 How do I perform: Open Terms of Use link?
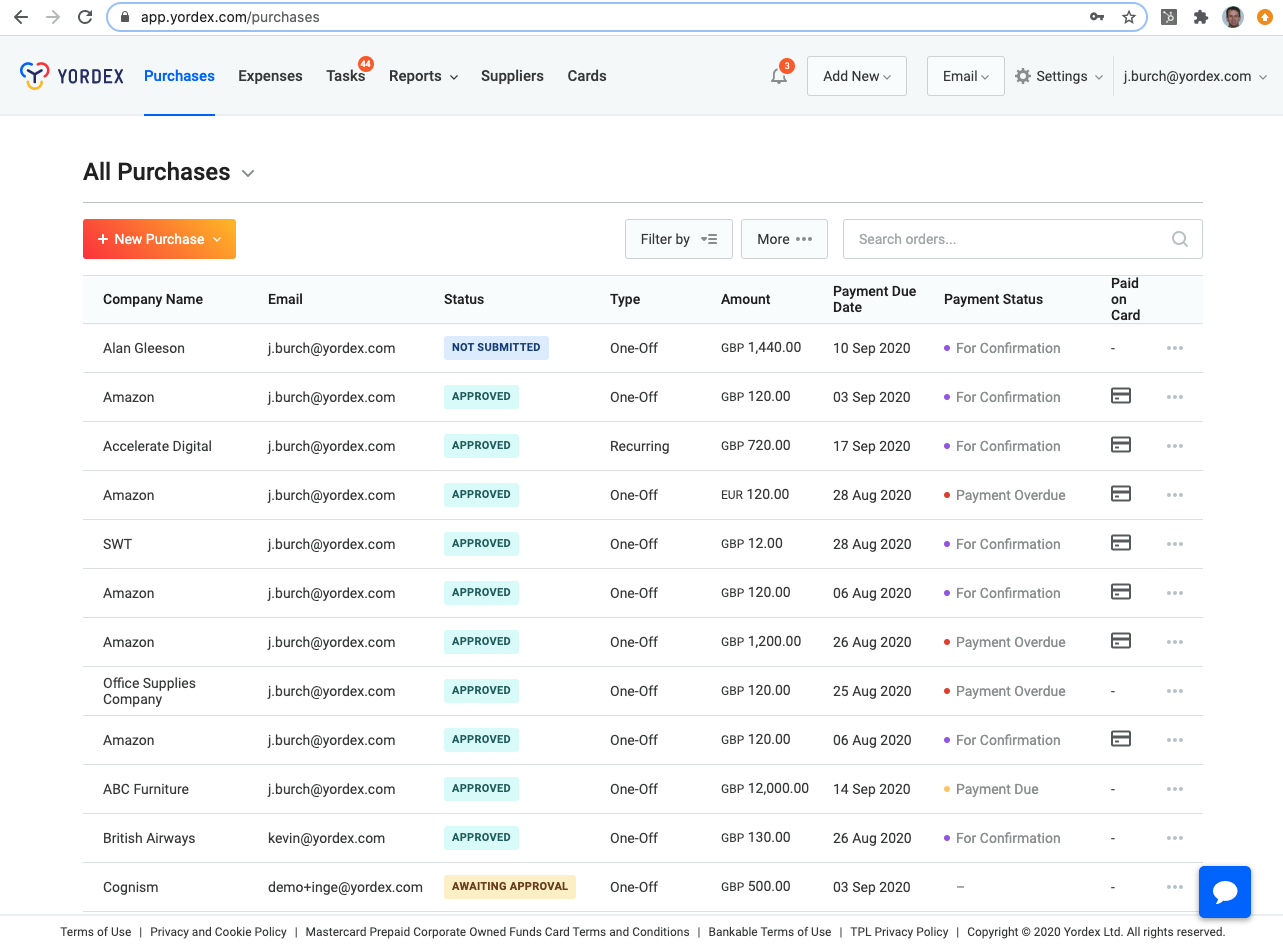coord(96,932)
